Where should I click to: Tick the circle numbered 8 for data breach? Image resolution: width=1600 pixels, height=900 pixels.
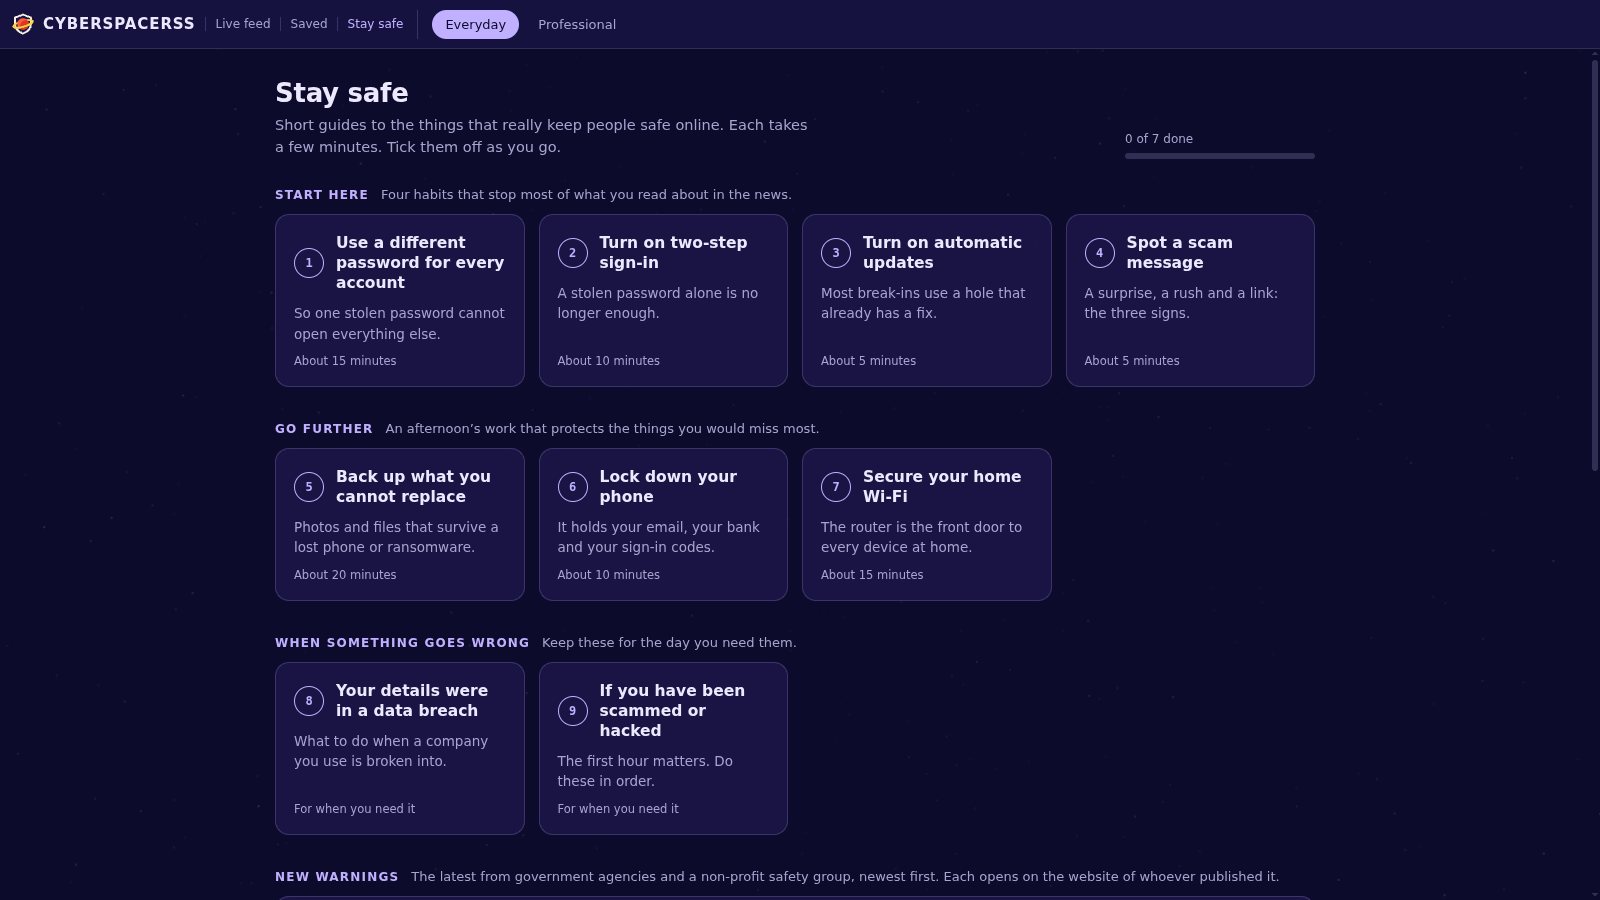pos(309,701)
